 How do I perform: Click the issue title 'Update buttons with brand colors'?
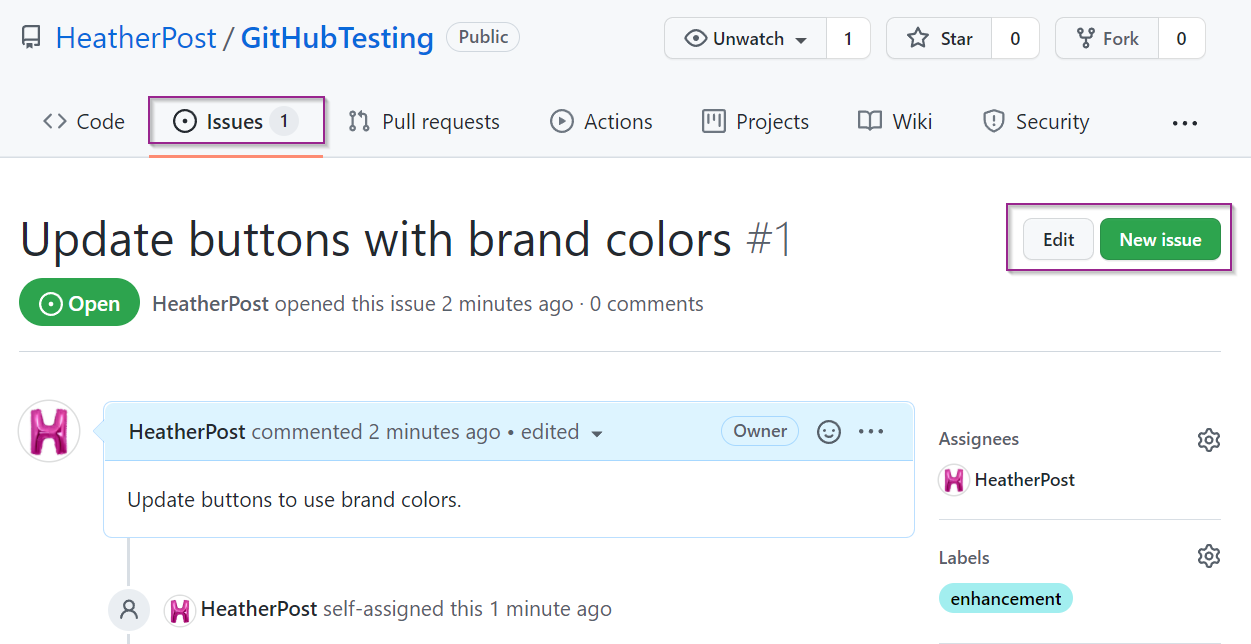coord(376,240)
